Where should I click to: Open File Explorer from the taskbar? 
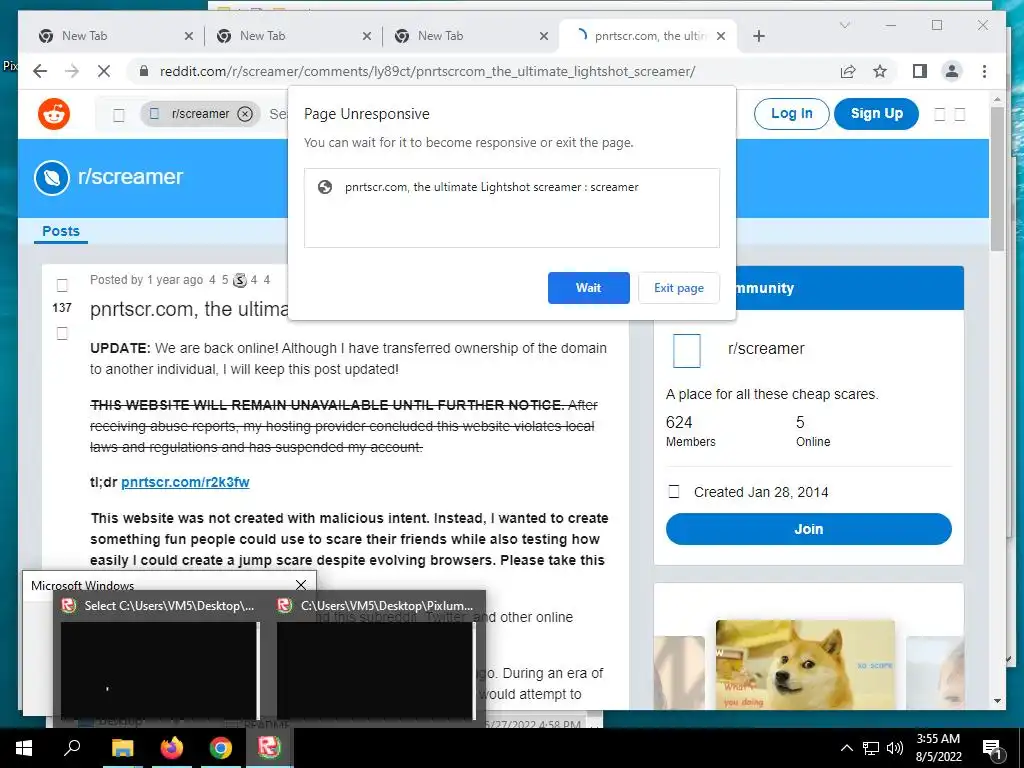[122, 748]
